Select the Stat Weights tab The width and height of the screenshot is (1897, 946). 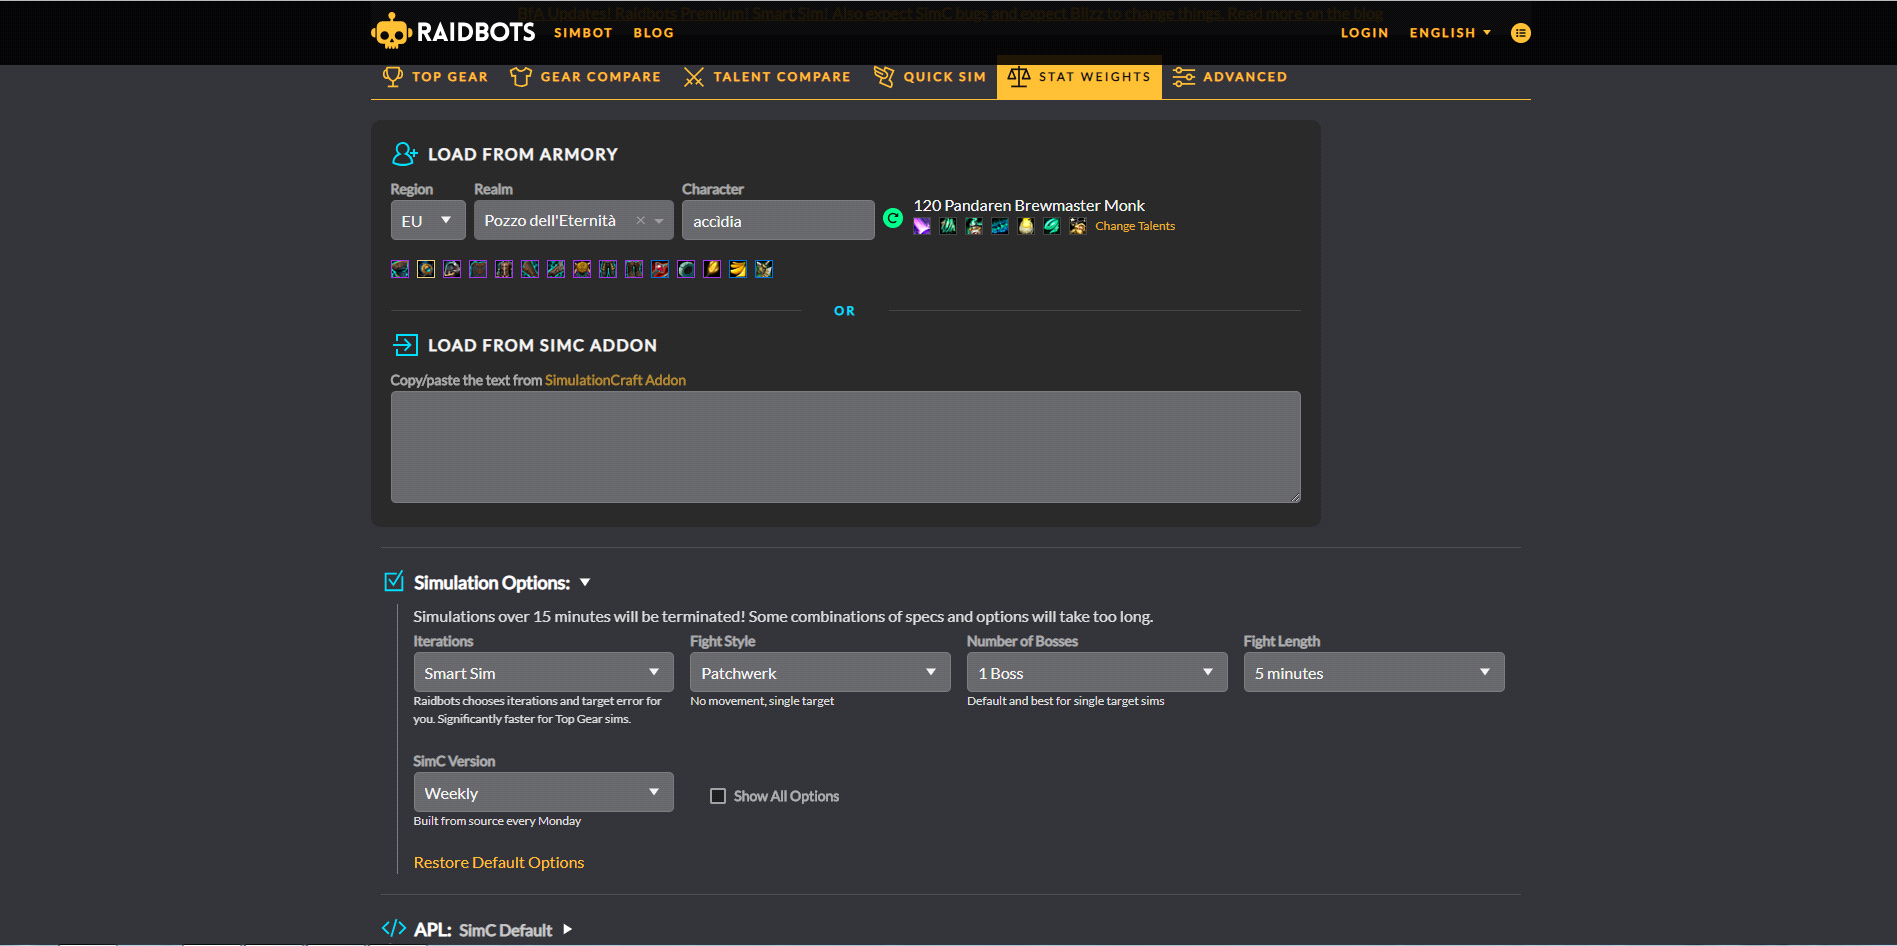[x=1079, y=77]
